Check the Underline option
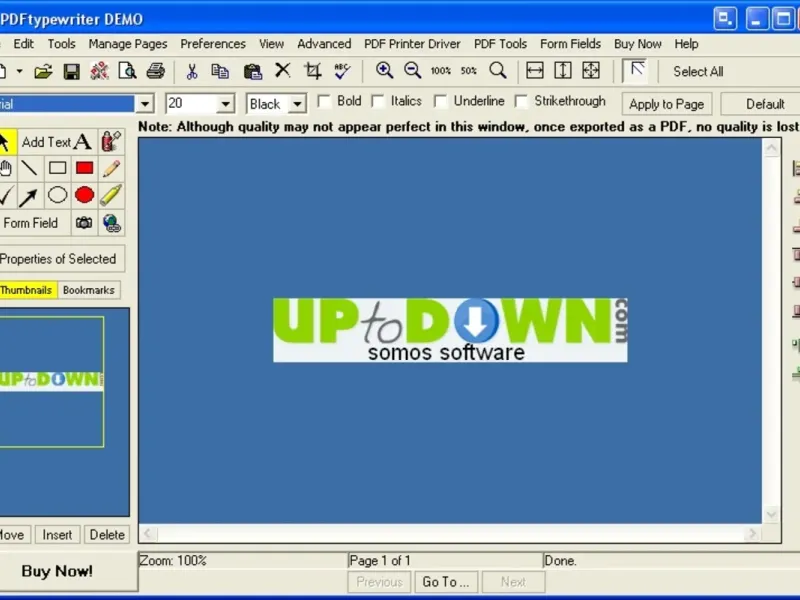 (440, 101)
